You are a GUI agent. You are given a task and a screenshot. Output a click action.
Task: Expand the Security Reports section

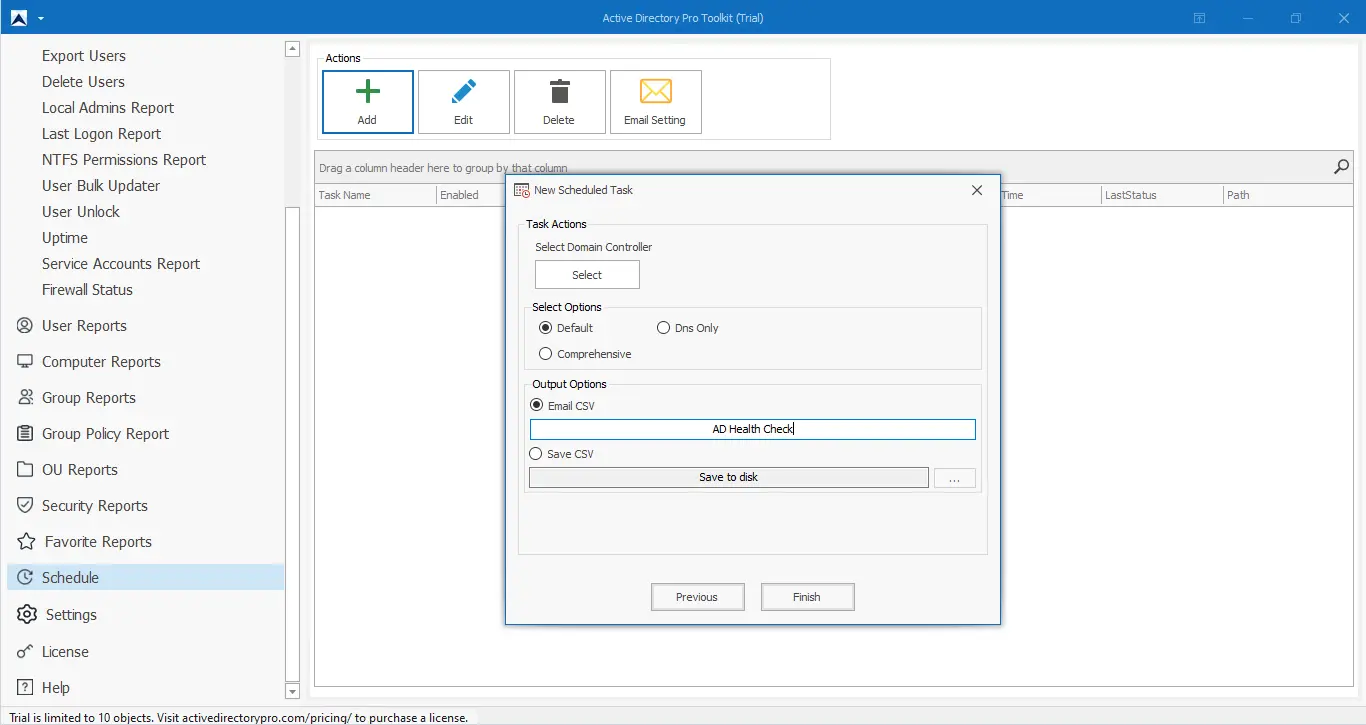95,506
